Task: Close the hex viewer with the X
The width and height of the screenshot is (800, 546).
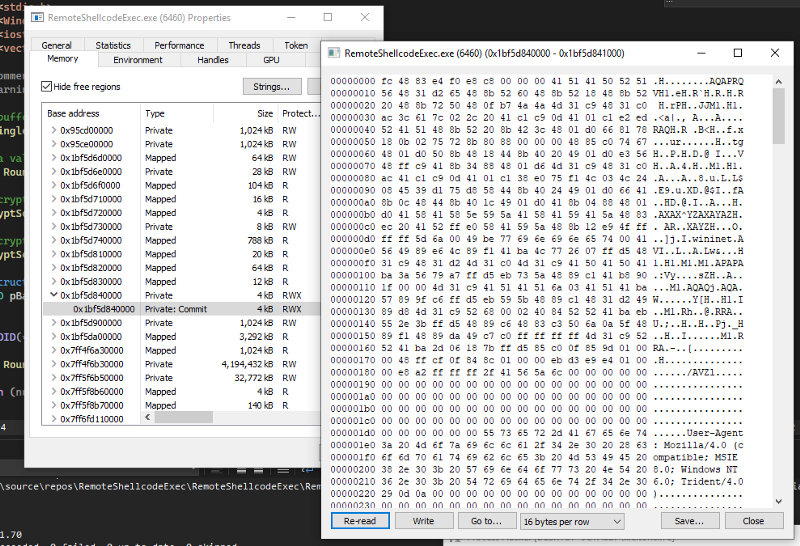Action: pos(775,53)
